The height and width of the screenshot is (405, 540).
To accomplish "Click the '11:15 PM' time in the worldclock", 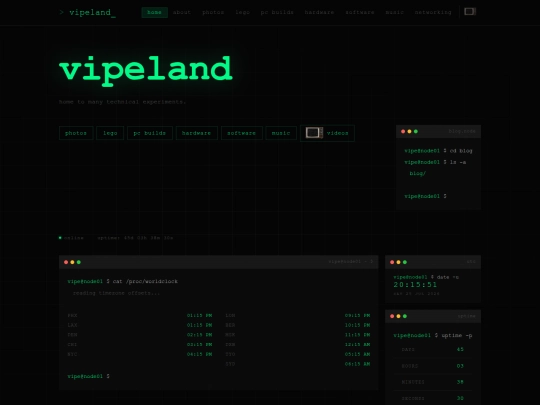I will point(357,335).
